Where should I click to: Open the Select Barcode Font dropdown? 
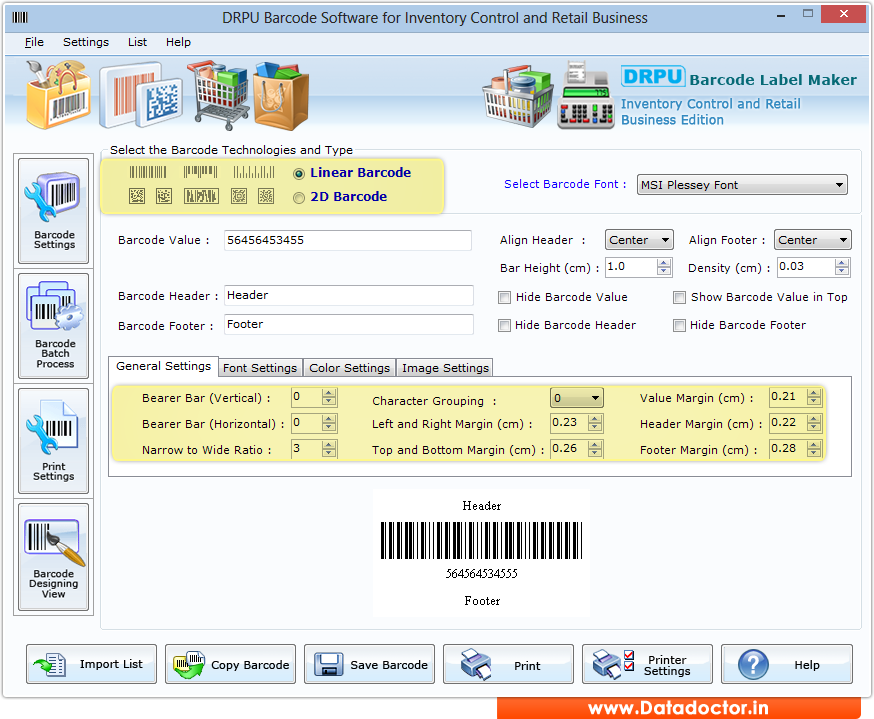click(742, 184)
